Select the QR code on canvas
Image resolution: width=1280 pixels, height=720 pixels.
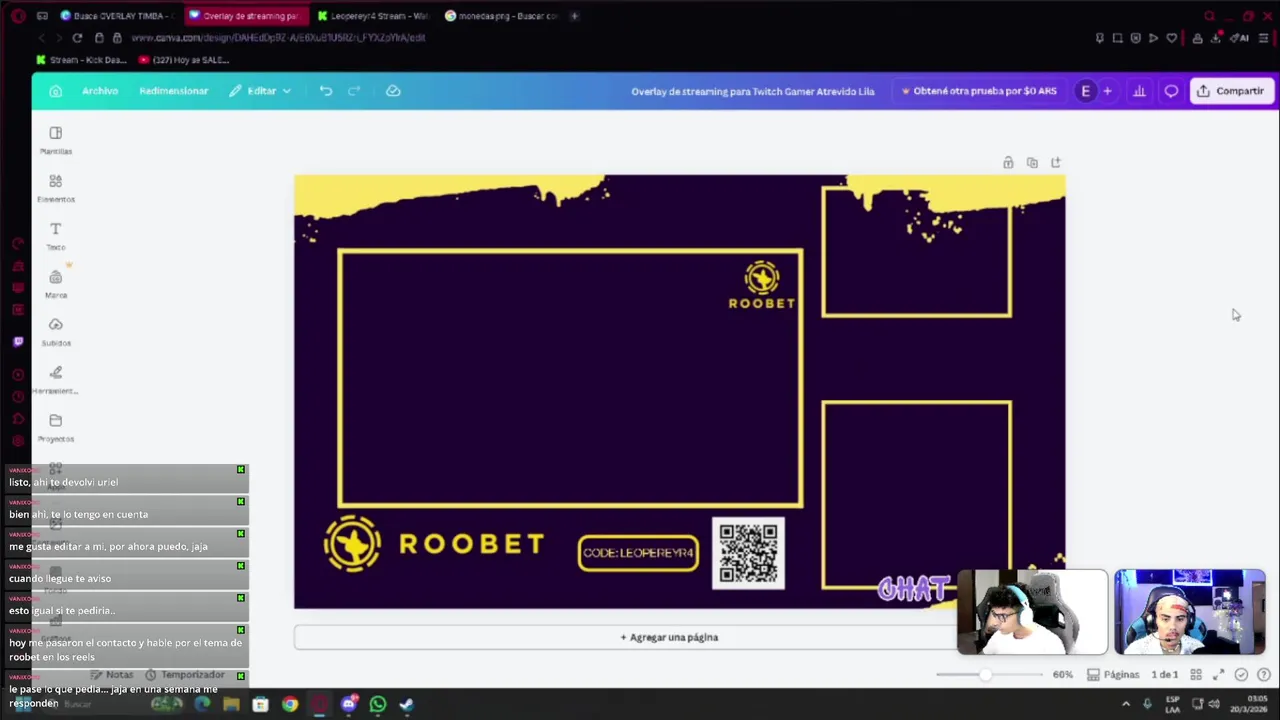[748, 553]
